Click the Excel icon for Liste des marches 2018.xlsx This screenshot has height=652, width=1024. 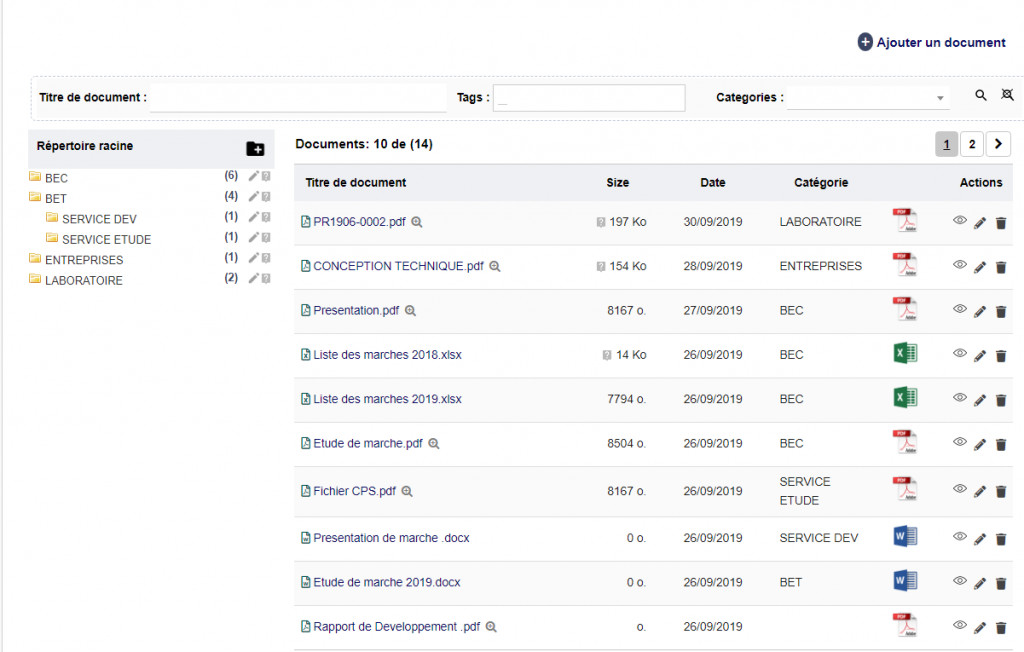[x=904, y=353]
